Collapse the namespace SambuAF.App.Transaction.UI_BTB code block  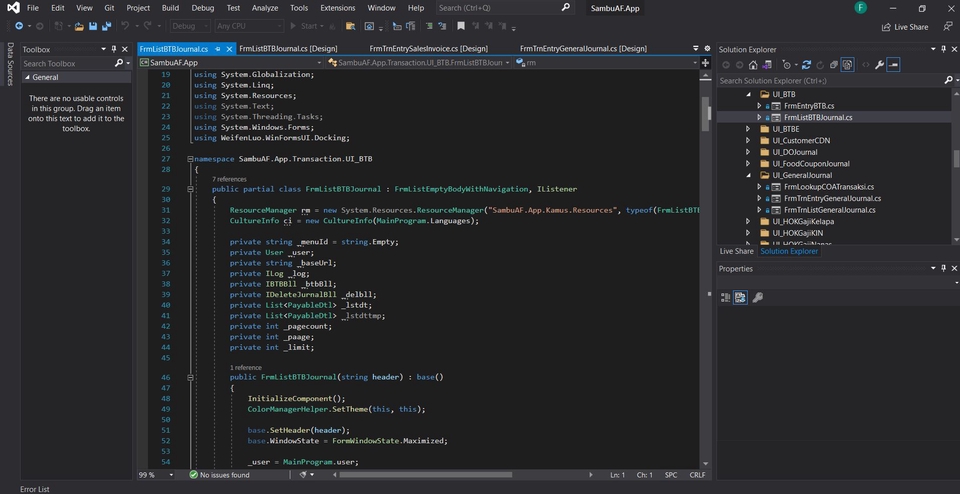[x=190, y=159]
